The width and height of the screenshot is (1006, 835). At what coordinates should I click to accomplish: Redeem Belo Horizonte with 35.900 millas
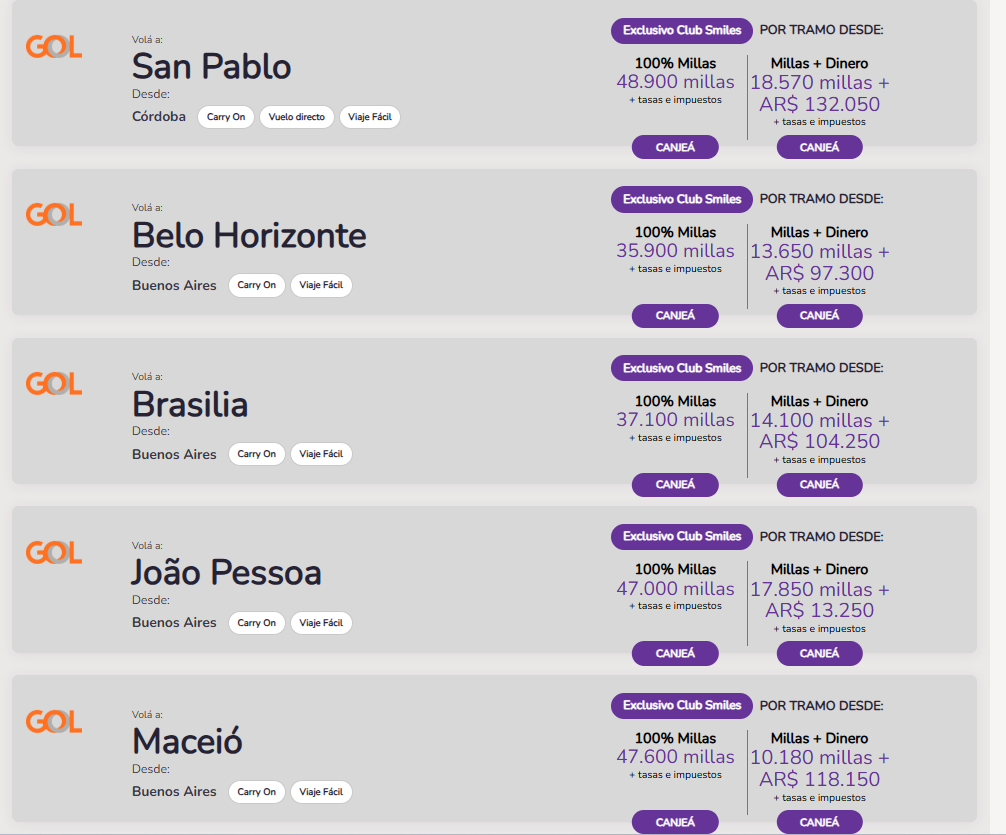pyautogui.click(x=675, y=315)
